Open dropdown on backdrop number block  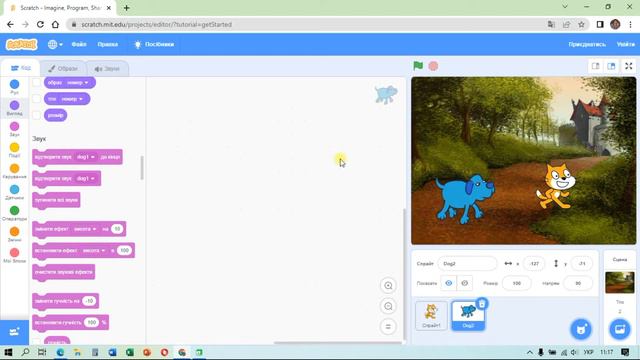72,99
